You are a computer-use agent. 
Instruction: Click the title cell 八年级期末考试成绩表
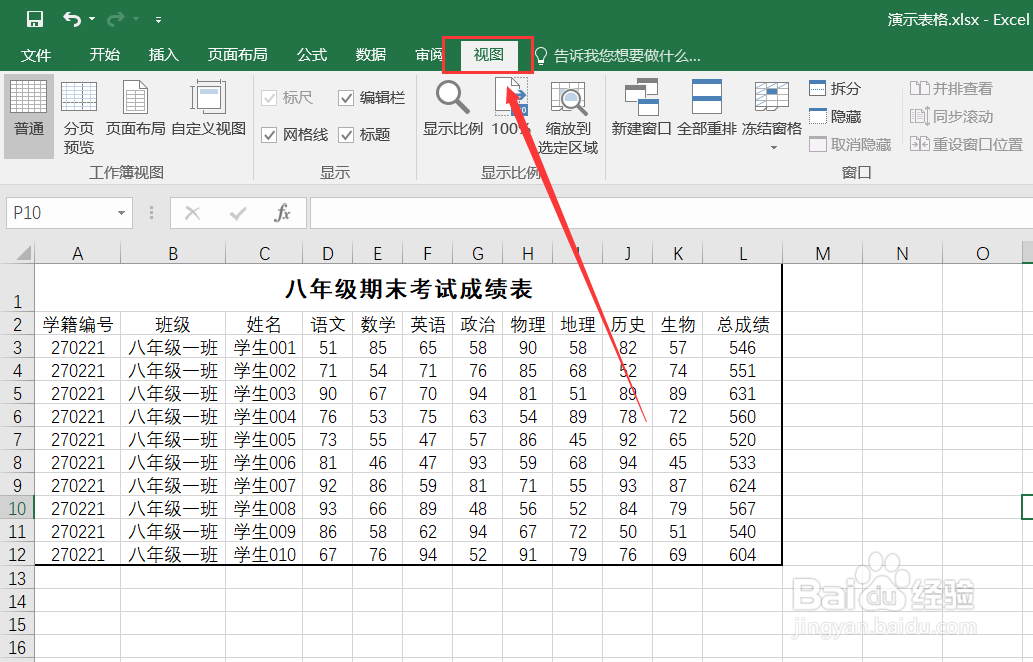408,289
